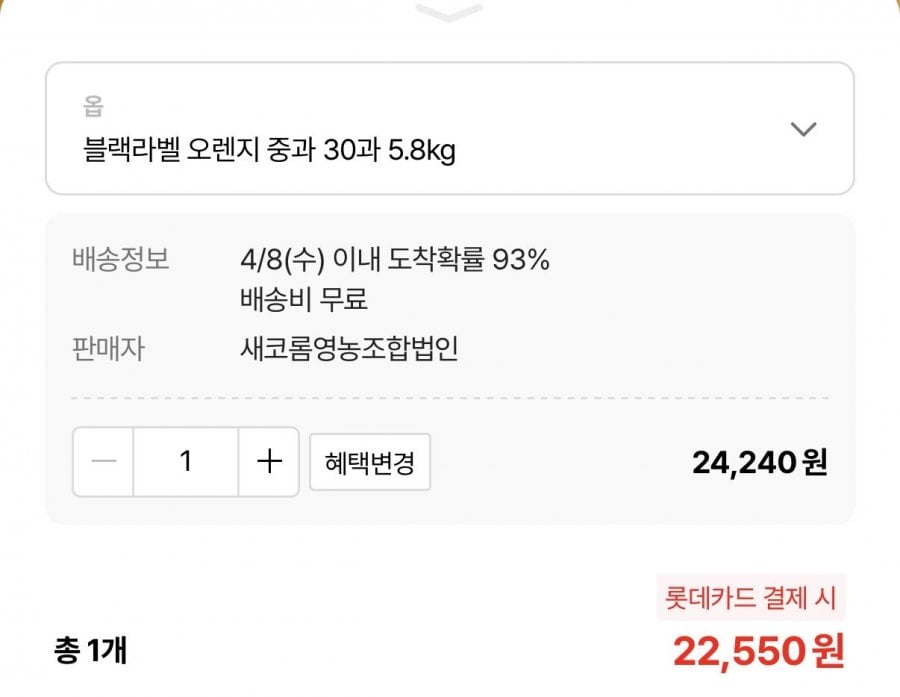Increase quantity with the plus button

(269, 462)
